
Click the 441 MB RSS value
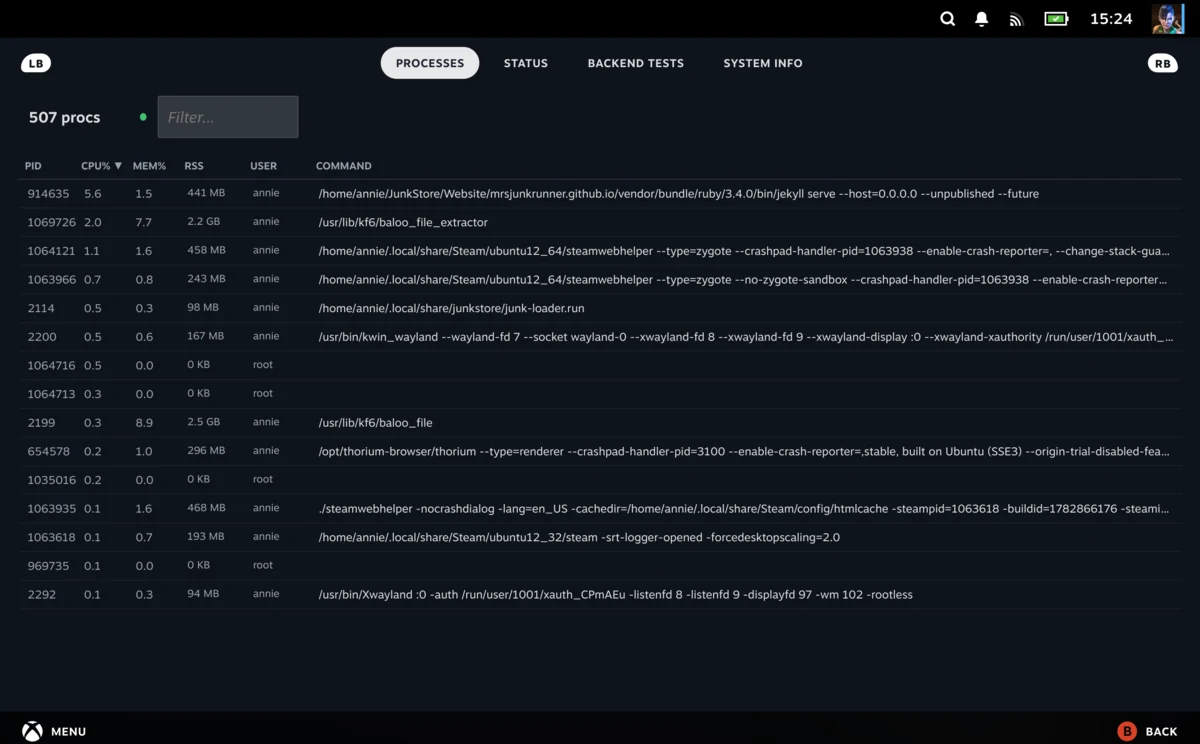pyautogui.click(x=206, y=194)
